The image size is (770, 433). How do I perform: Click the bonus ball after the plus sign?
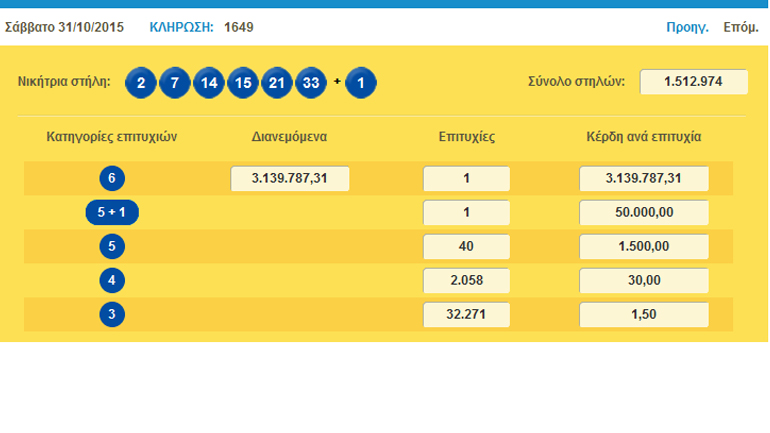(x=361, y=83)
